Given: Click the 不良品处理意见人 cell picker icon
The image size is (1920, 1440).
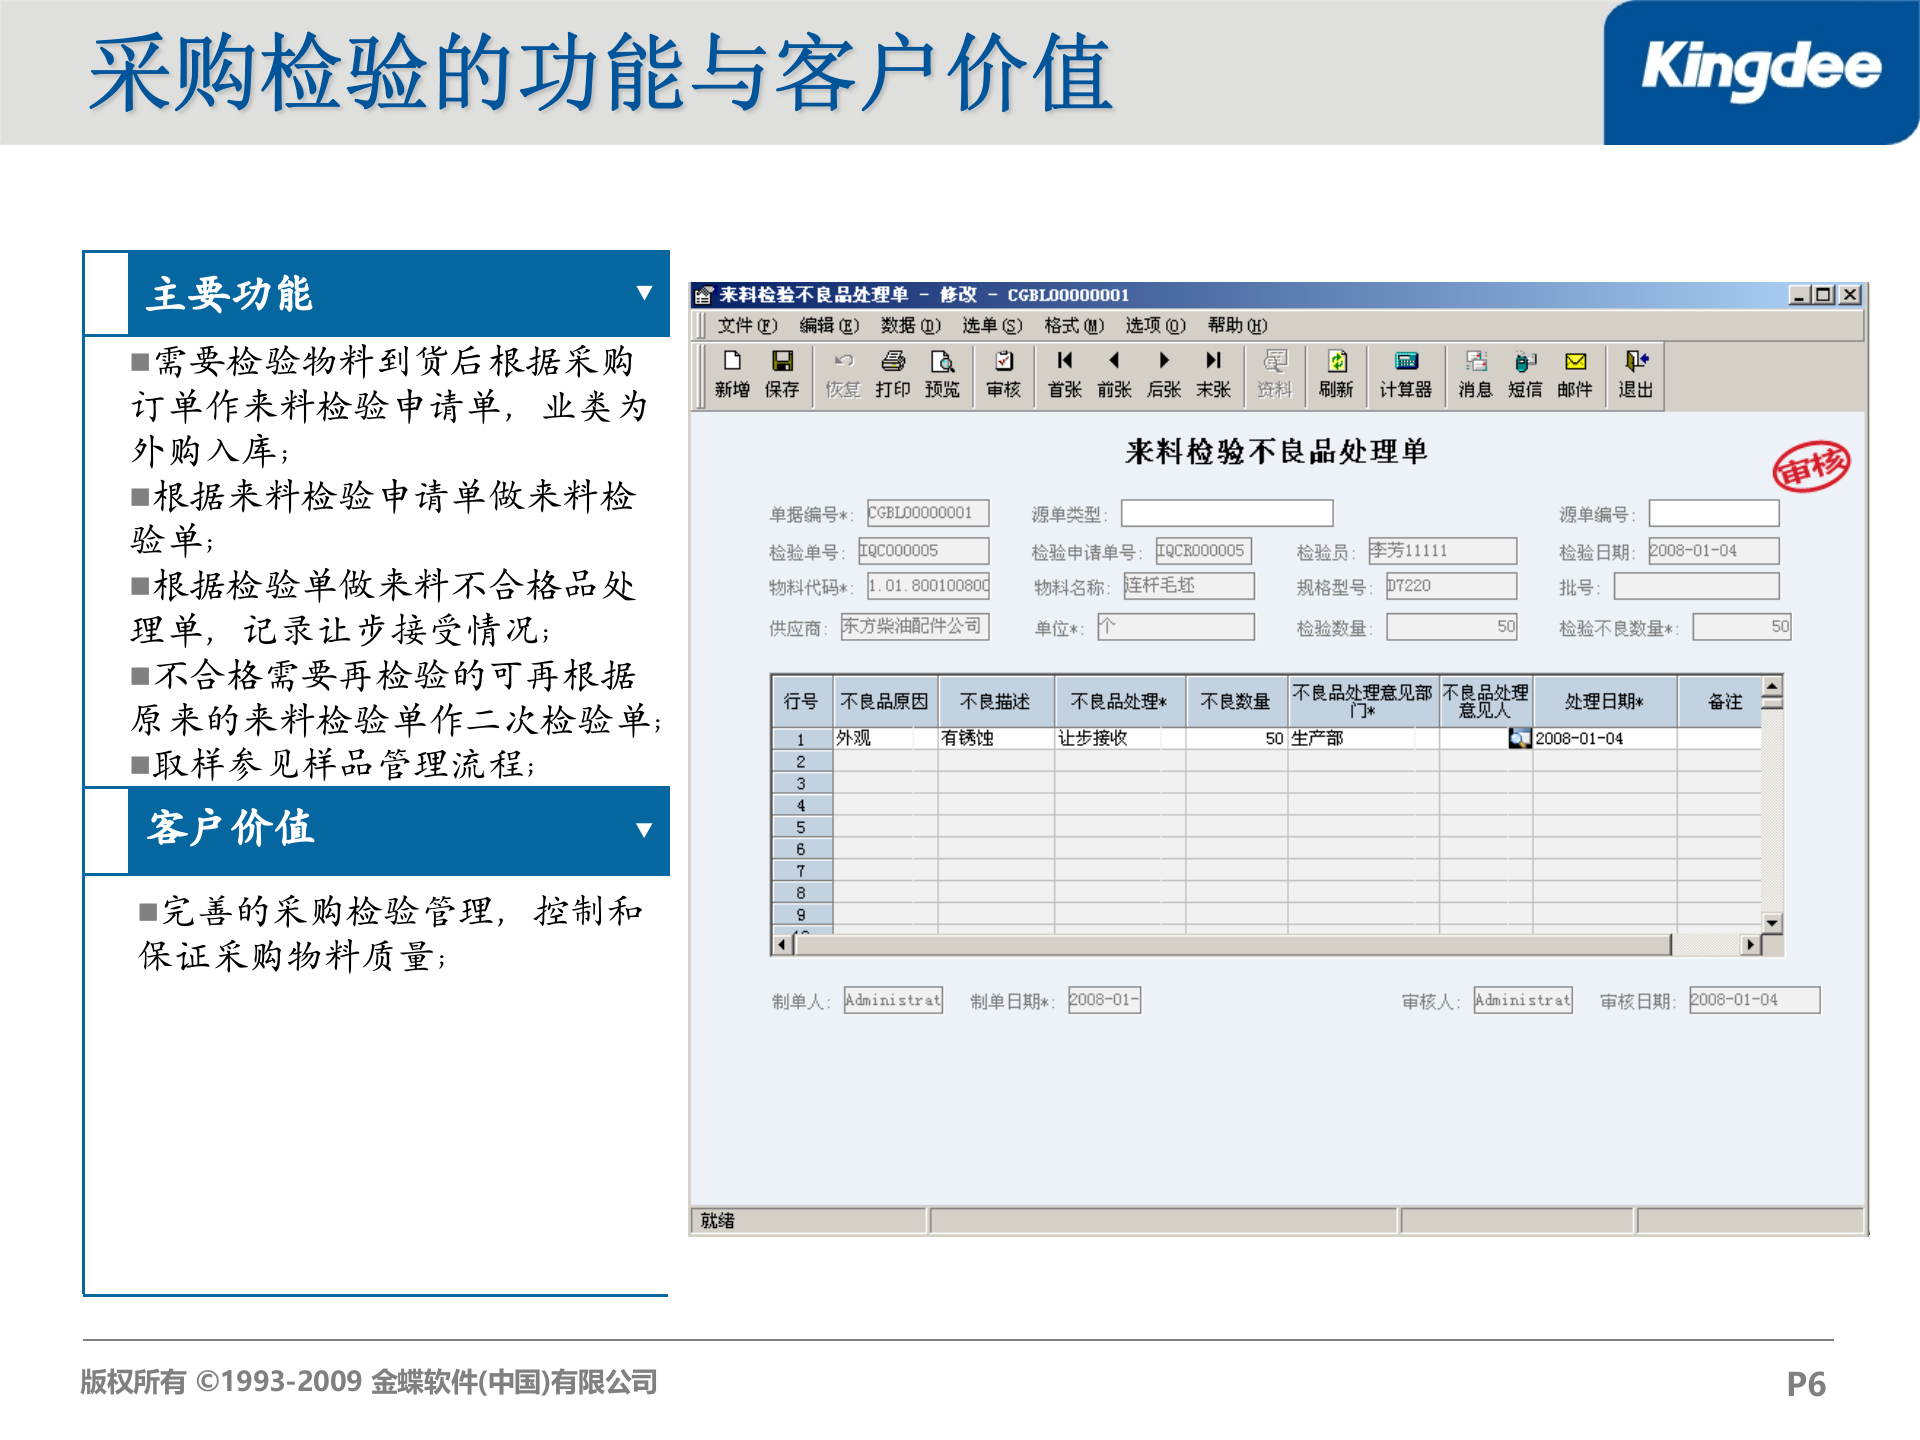Looking at the screenshot, I should (1521, 738).
